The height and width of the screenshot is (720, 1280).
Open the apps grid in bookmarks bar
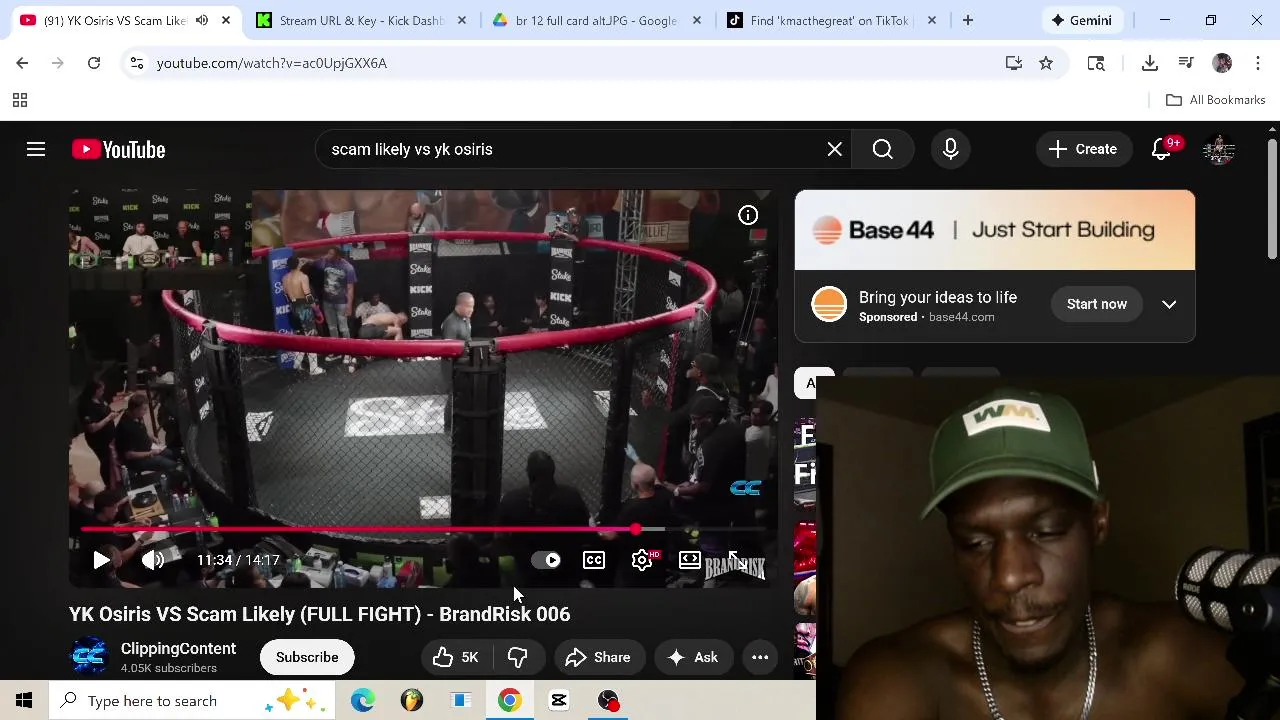coord(19,100)
